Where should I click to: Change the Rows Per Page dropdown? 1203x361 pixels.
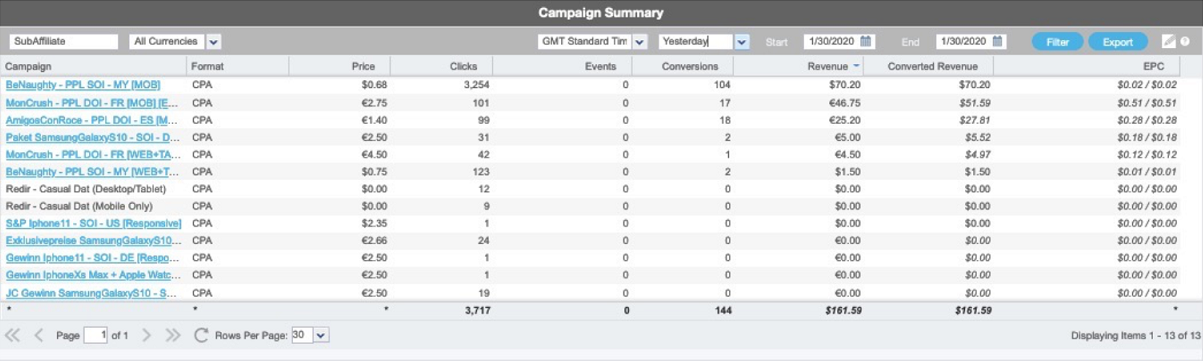[310, 335]
